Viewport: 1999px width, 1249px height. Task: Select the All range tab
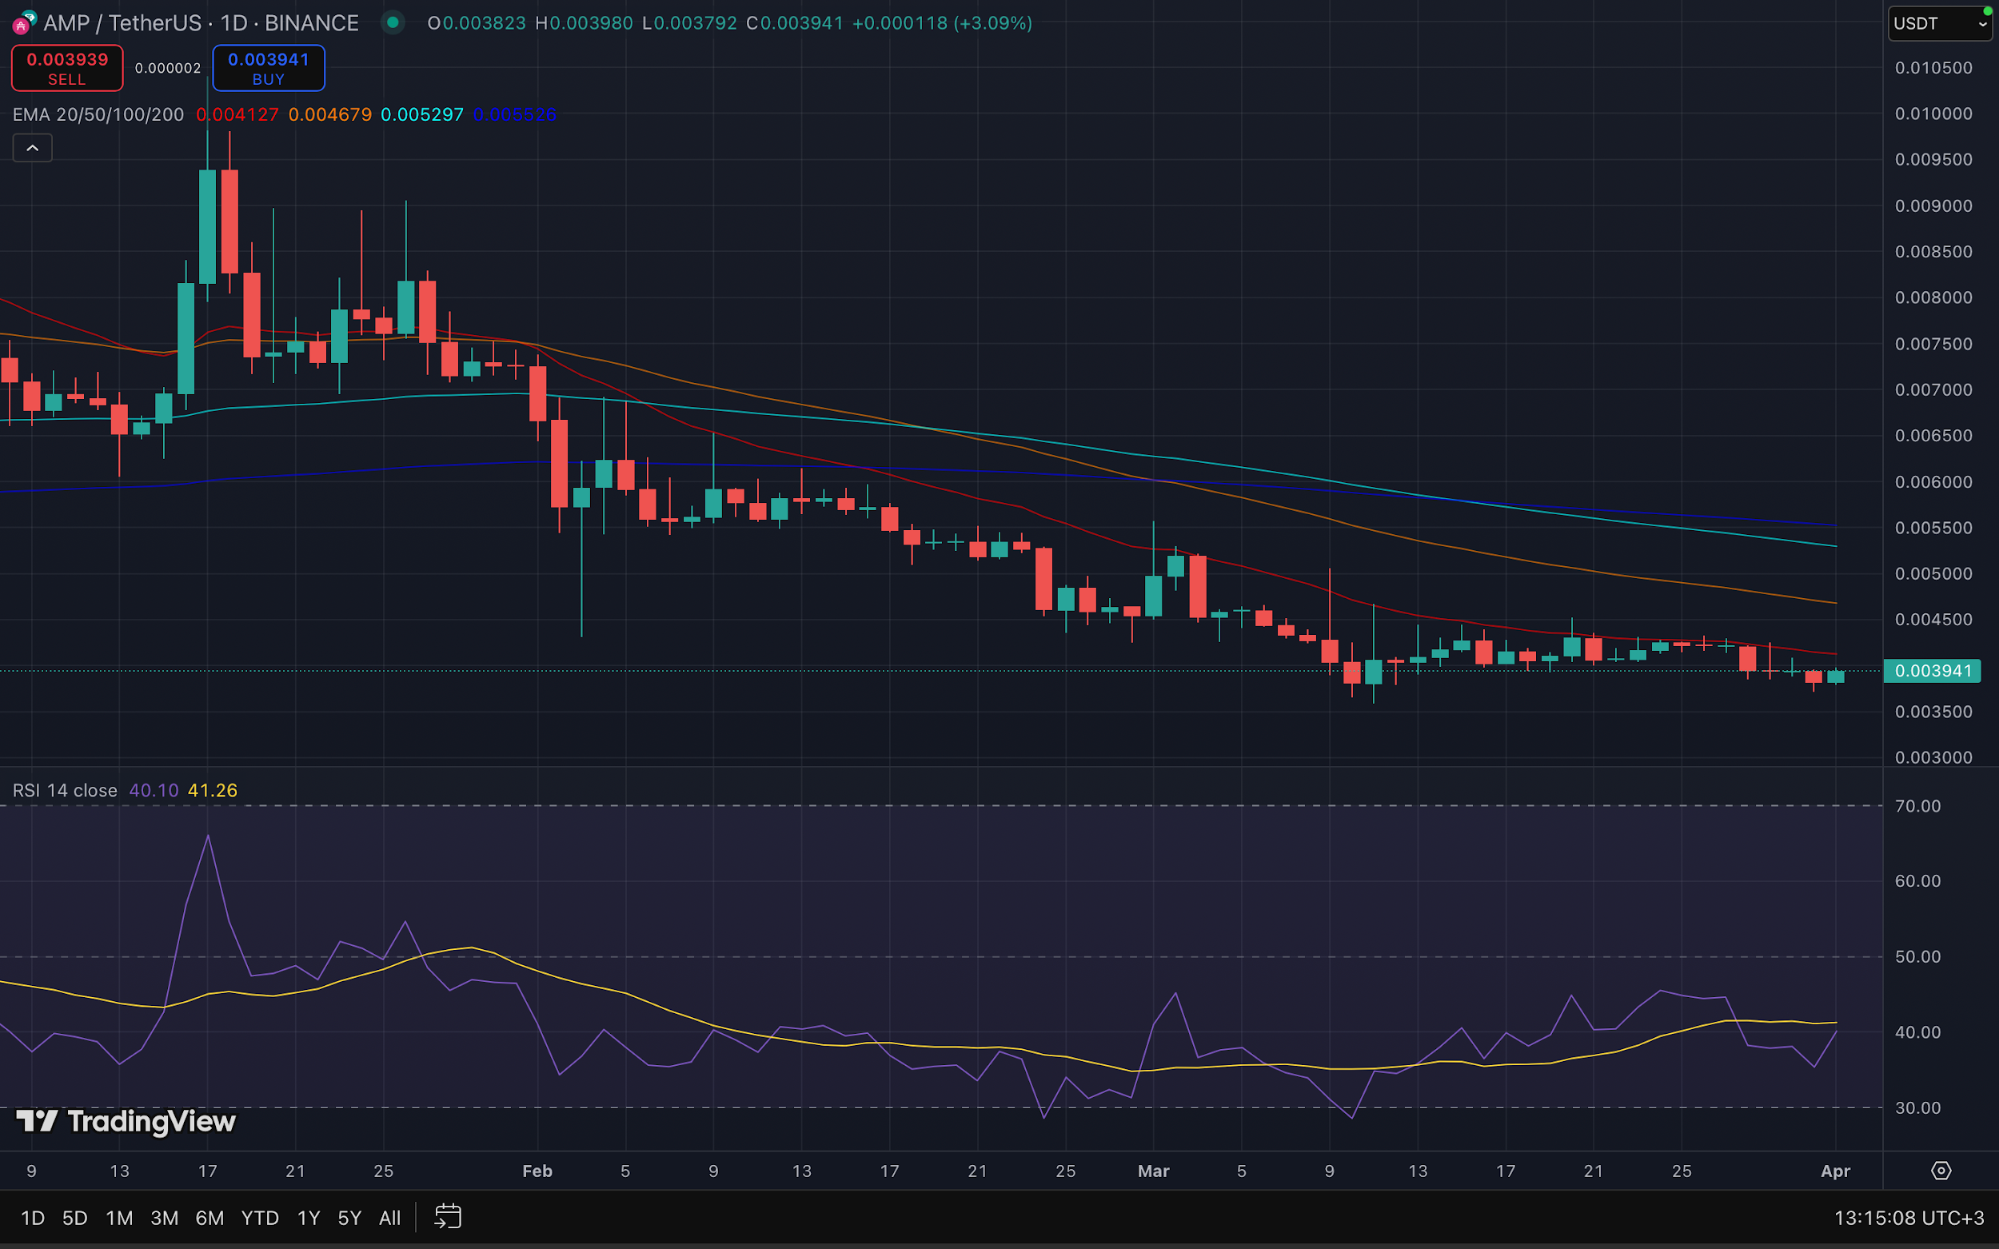click(388, 1217)
